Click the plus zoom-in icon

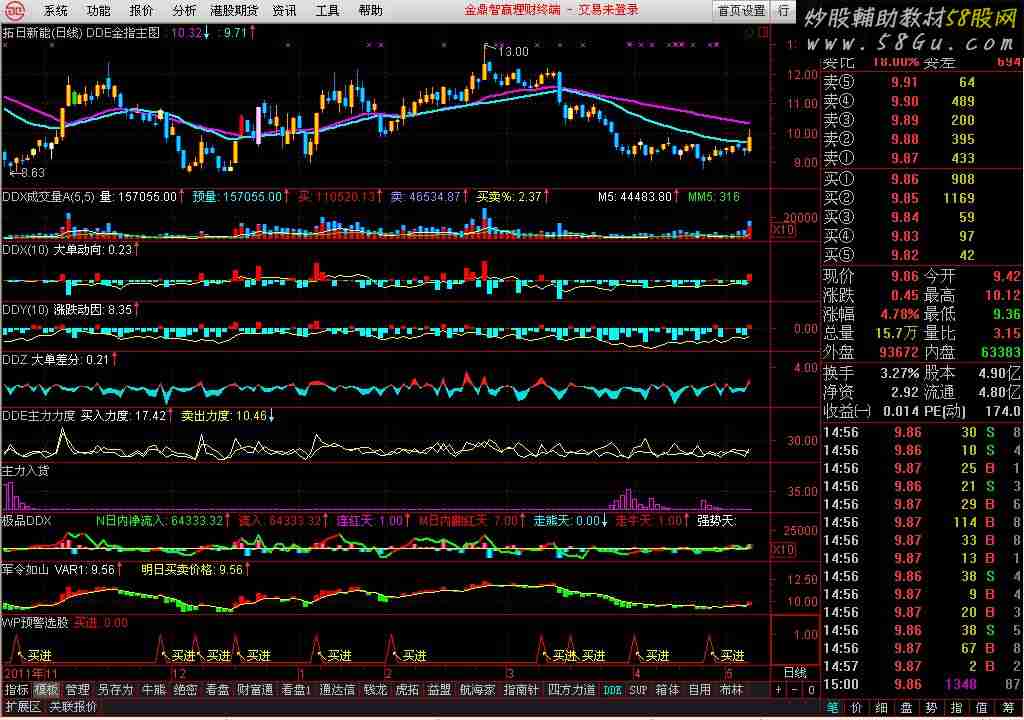click(x=778, y=690)
